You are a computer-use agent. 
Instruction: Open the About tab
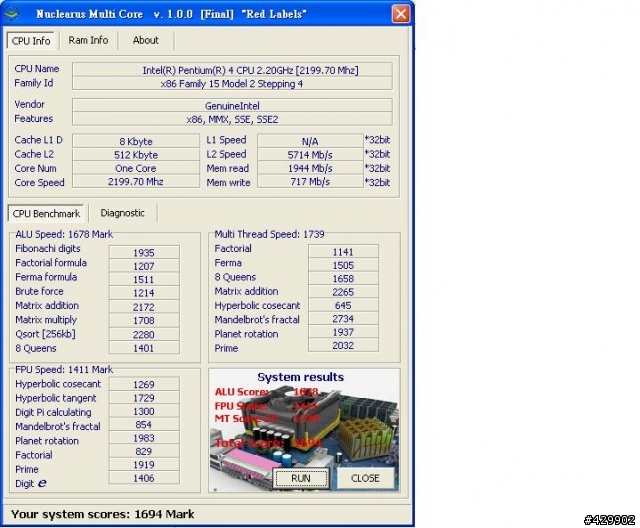(x=145, y=40)
